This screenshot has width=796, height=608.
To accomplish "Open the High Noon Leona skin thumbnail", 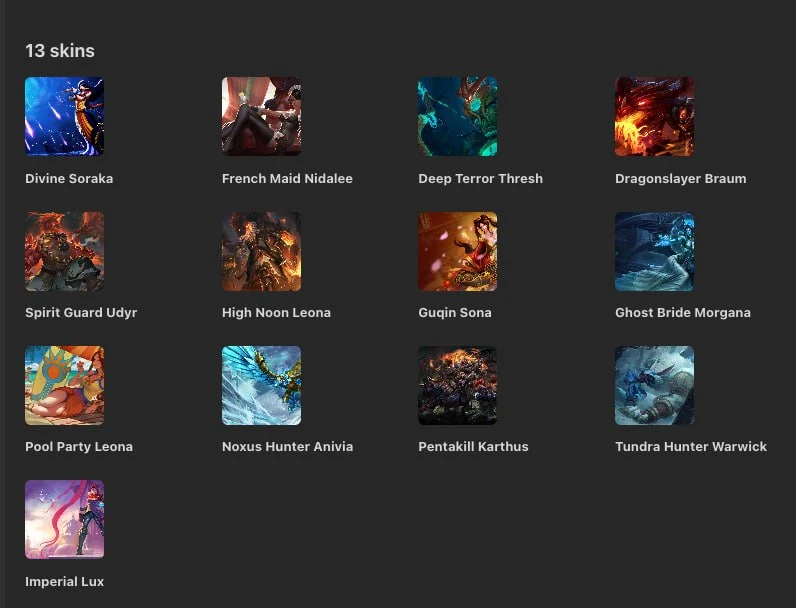I will 261,251.
